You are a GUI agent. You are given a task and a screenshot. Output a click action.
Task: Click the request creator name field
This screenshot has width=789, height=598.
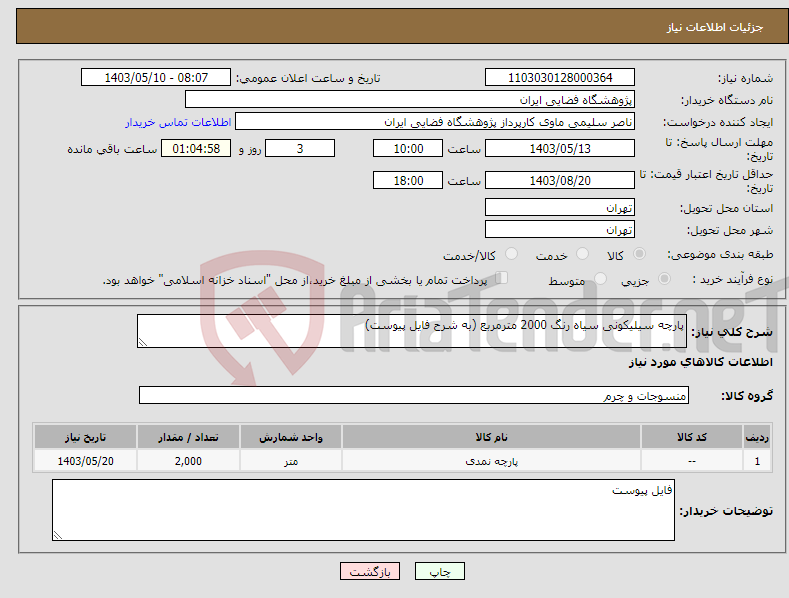tap(435, 122)
